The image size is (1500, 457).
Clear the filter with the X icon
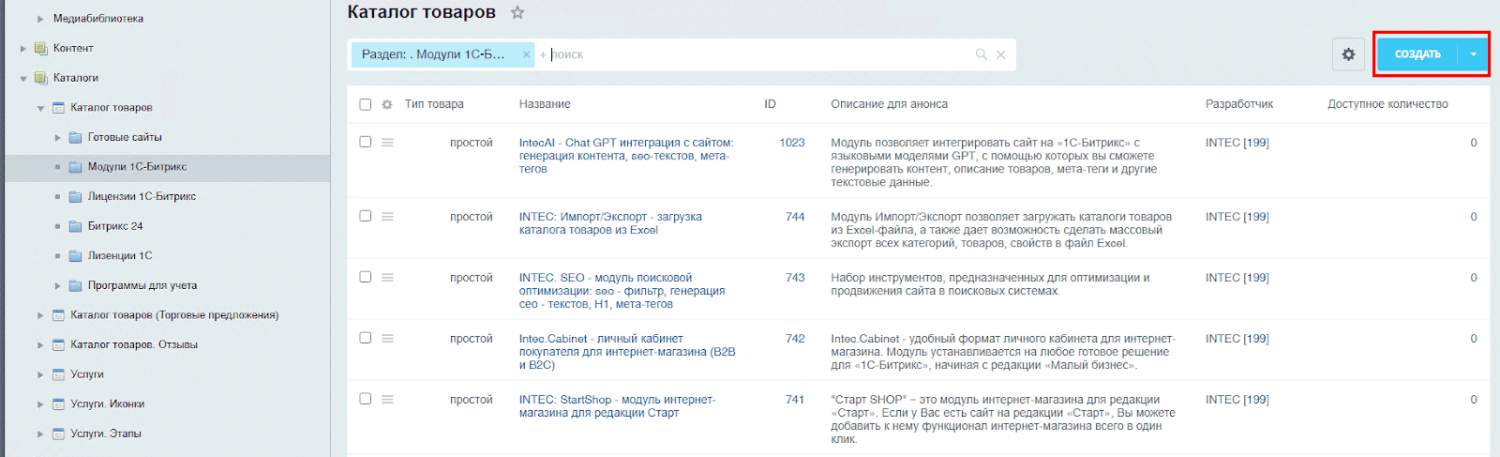click(1001, 55)
